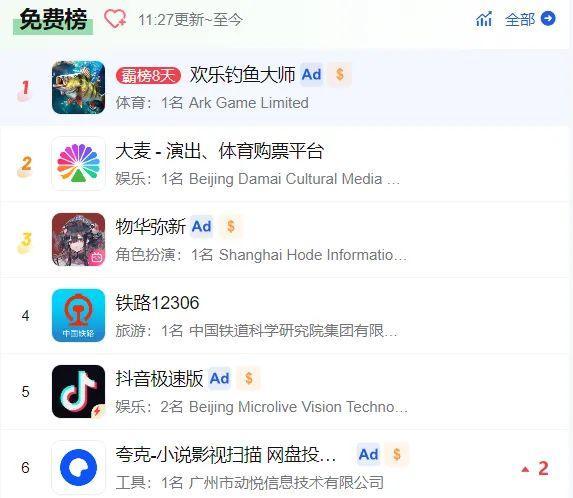Viewport: 573px width, 498px height.
Task: Click the dollar badge beside 物华弥新
Action: [x=231, y=227]
